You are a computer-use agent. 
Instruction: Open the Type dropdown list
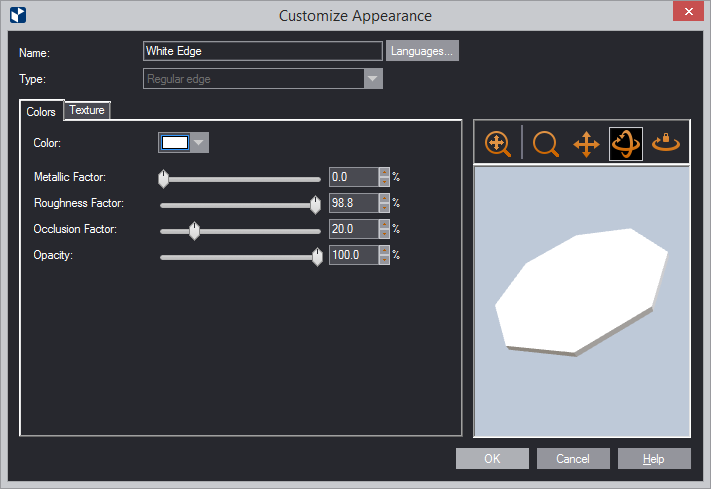(x=373, y=79)
